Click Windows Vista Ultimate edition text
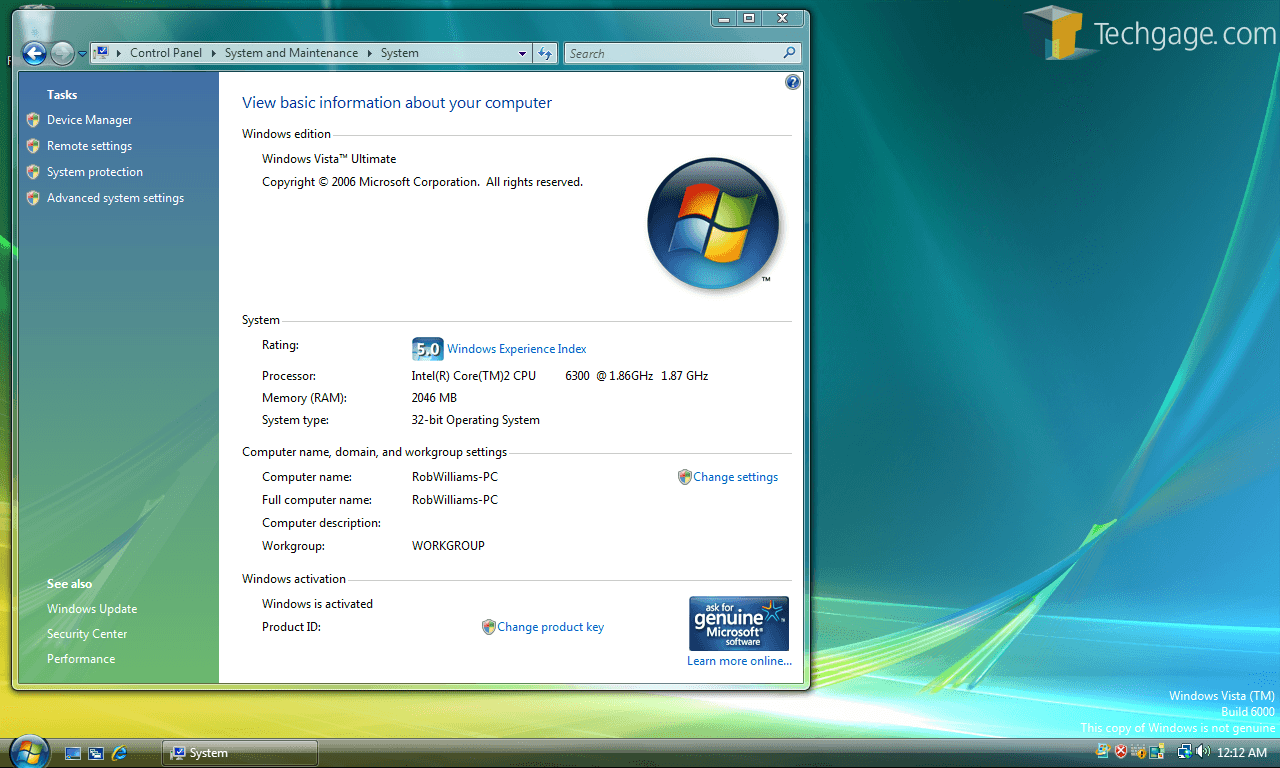 tap(329, 159)
